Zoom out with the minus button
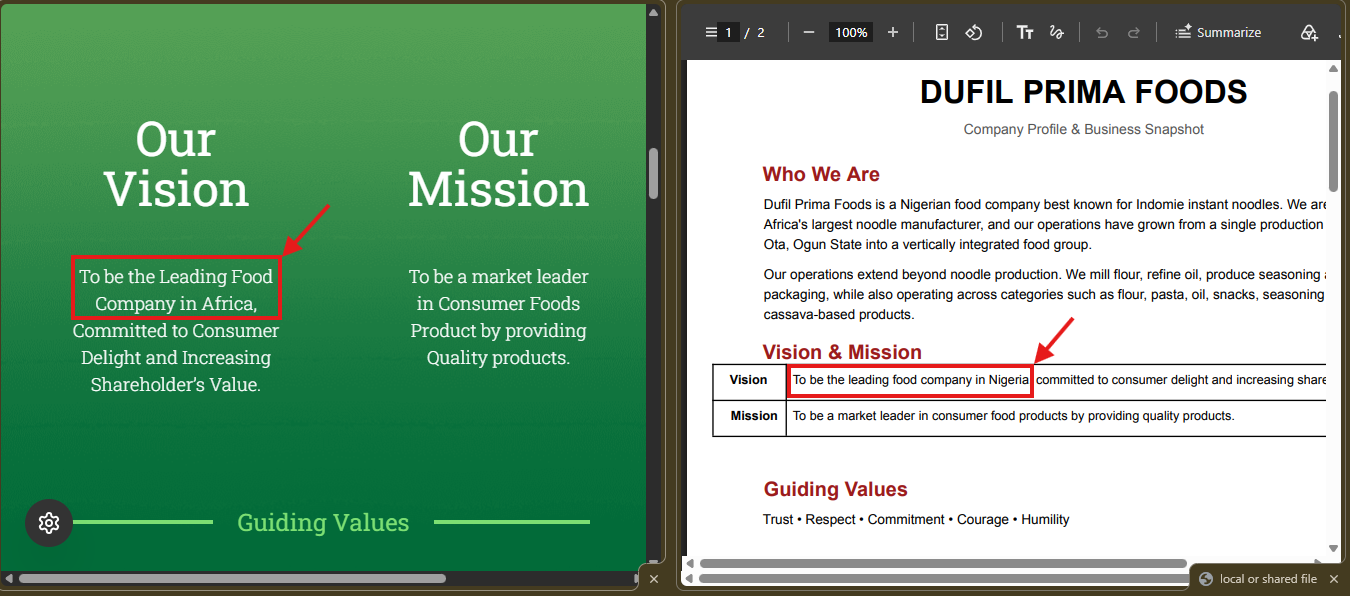This screenshot has width=1350, height=596. [x=809, y=32]
